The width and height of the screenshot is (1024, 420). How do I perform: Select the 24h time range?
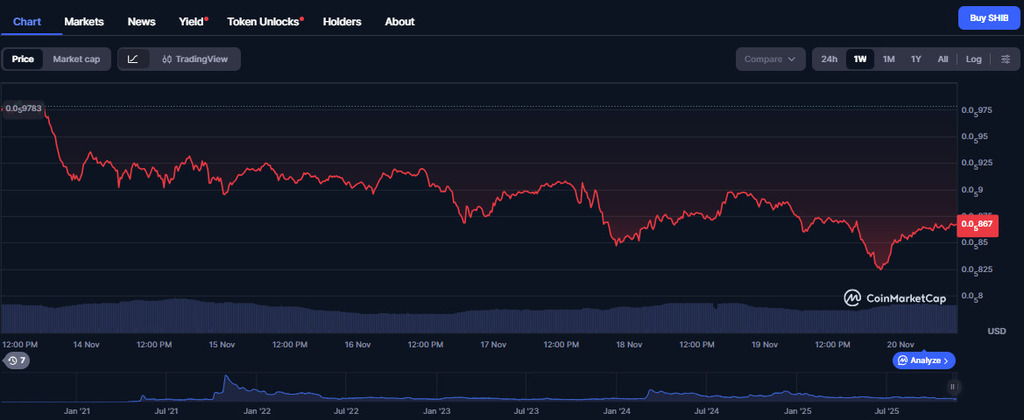pyautogui.click(x=829, y=59)
